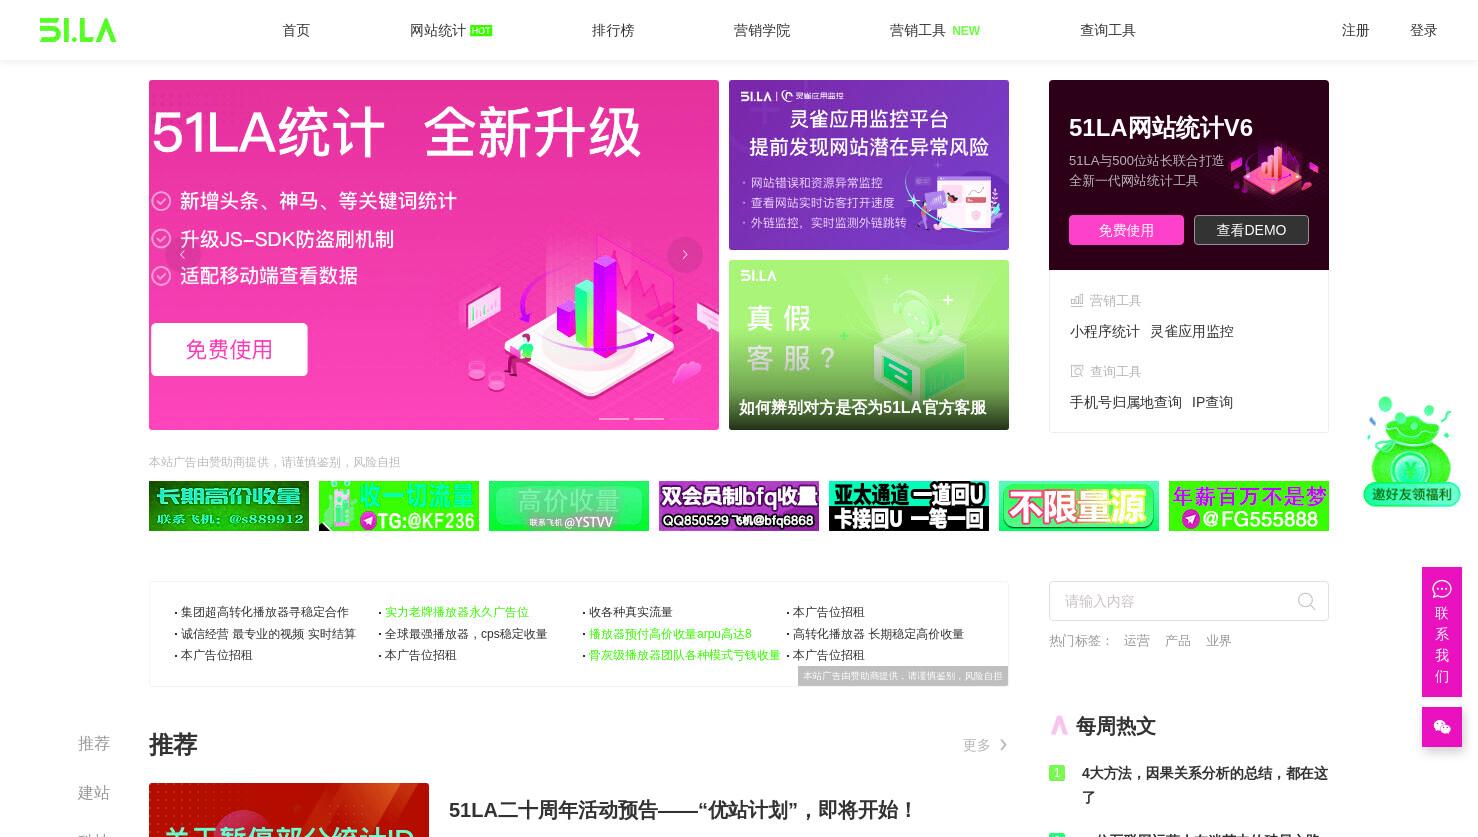
Task: Click the 注册 link
Action: (x=1356, y=30)
